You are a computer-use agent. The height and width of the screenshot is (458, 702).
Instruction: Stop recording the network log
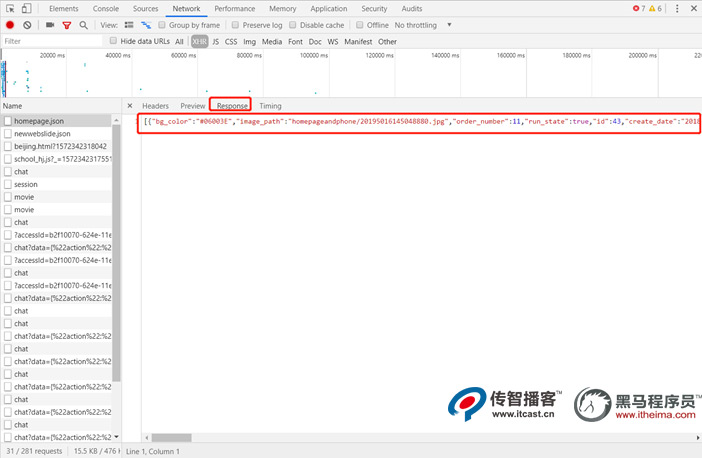coord(10,25)
